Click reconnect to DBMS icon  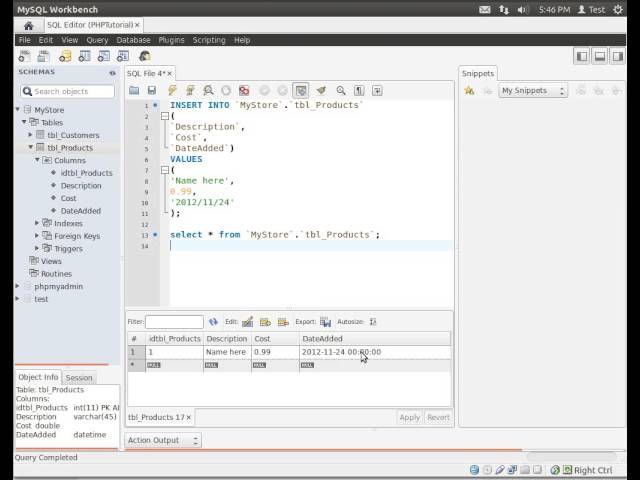144,56
